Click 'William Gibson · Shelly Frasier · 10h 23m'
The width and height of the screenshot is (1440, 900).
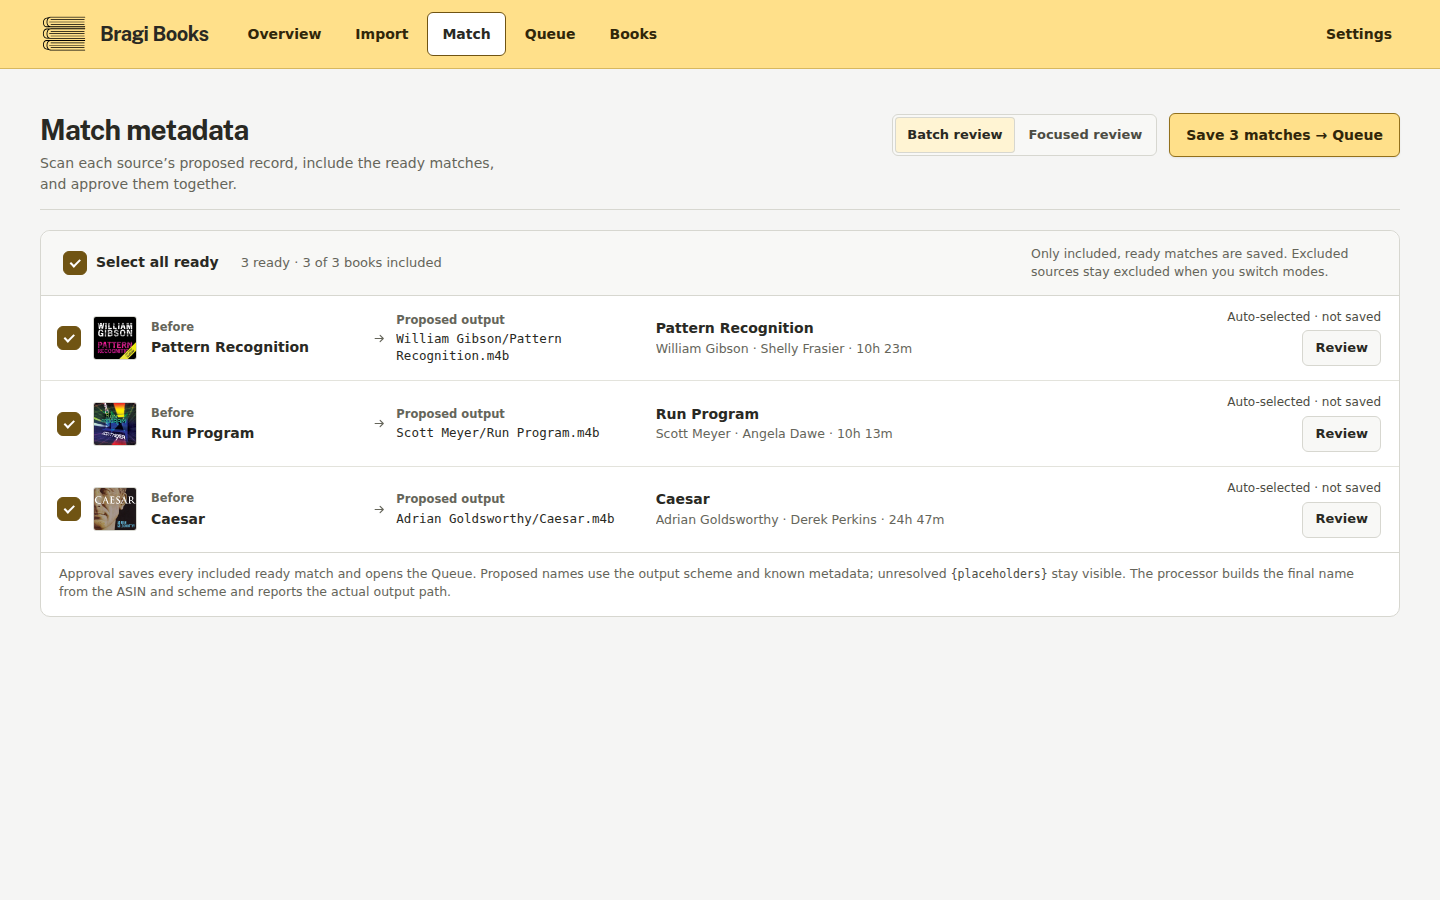click(784, 349)
